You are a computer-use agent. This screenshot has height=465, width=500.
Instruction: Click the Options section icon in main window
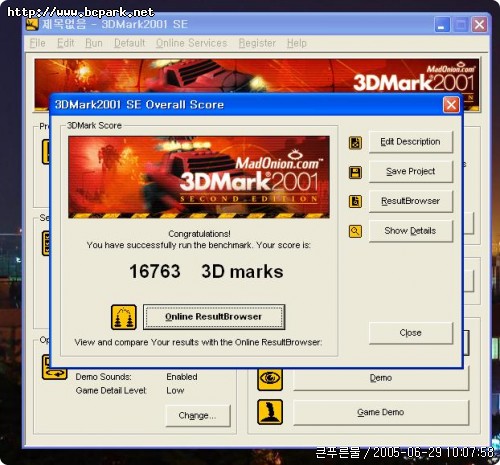[54, 367]
